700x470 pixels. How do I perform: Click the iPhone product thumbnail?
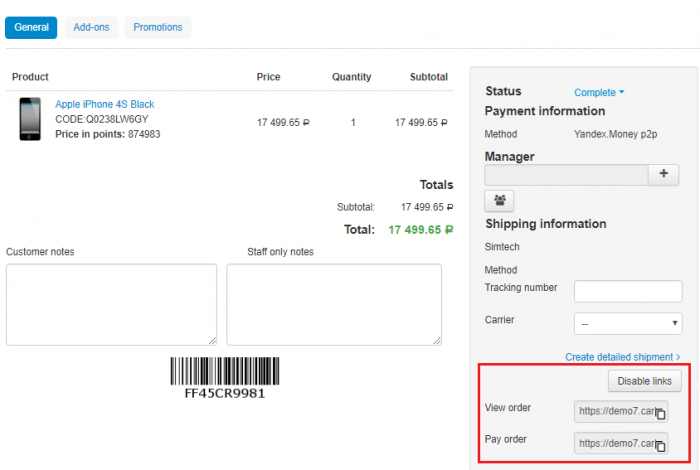30,119
